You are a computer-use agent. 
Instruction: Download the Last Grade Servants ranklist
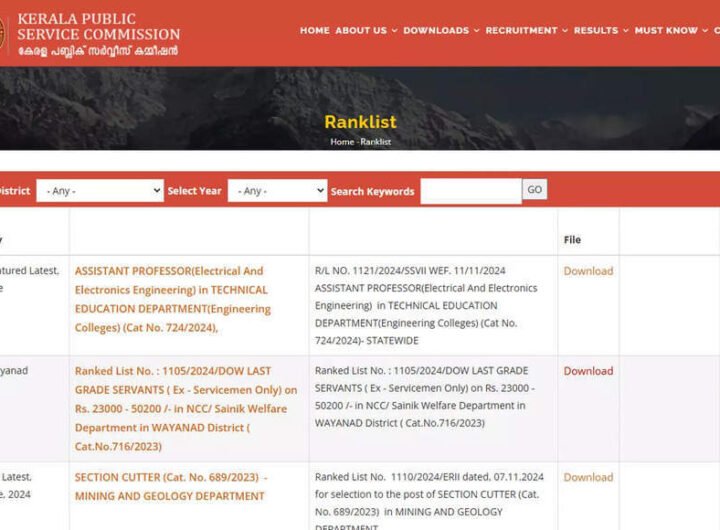pos(588,371)
